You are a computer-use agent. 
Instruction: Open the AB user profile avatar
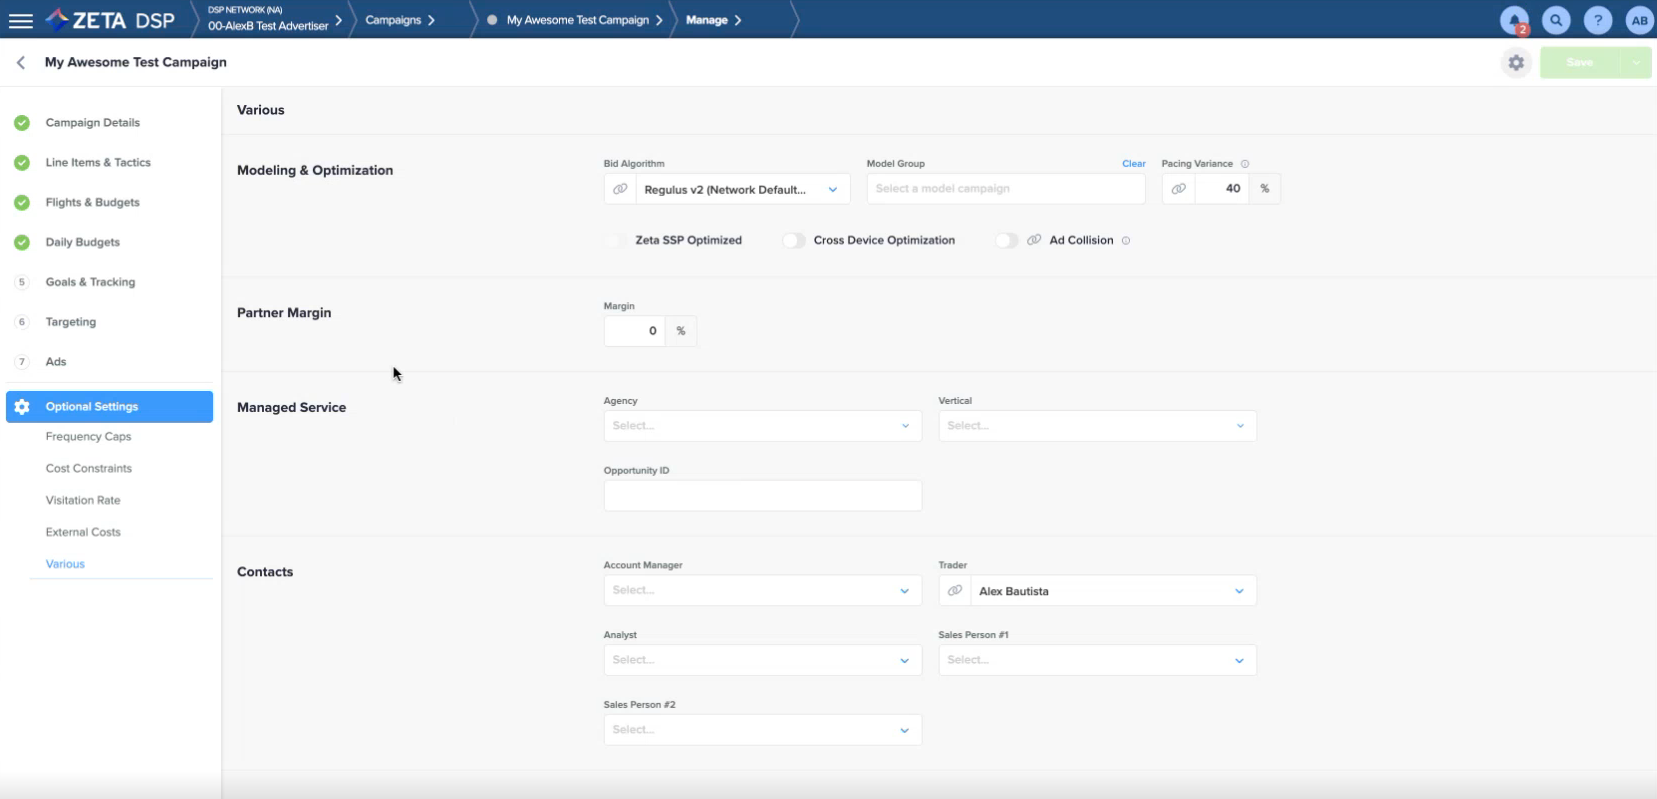pyautogui.click(x=1639, y=20)
